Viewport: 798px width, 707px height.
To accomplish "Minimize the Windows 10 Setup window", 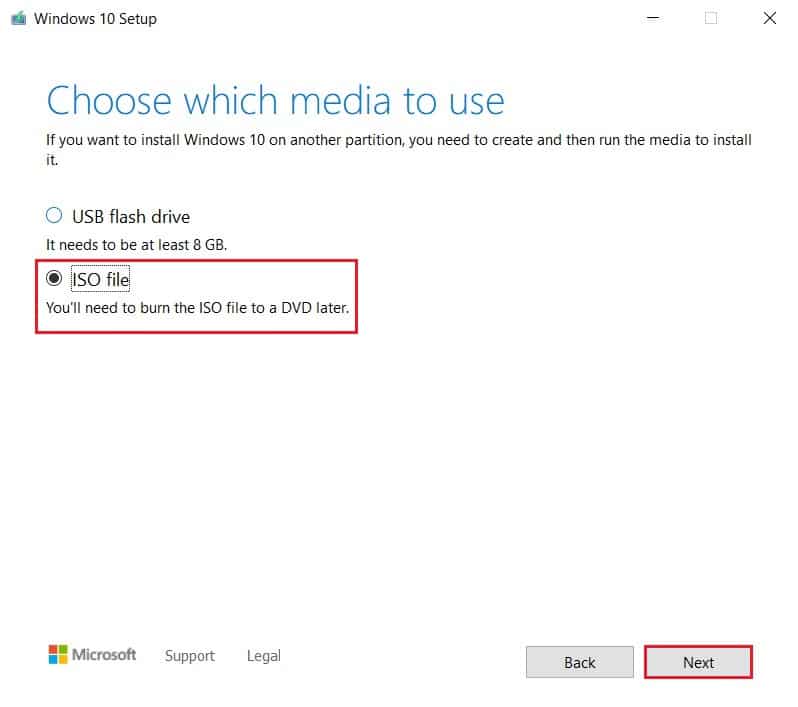I will pos(652,18).
